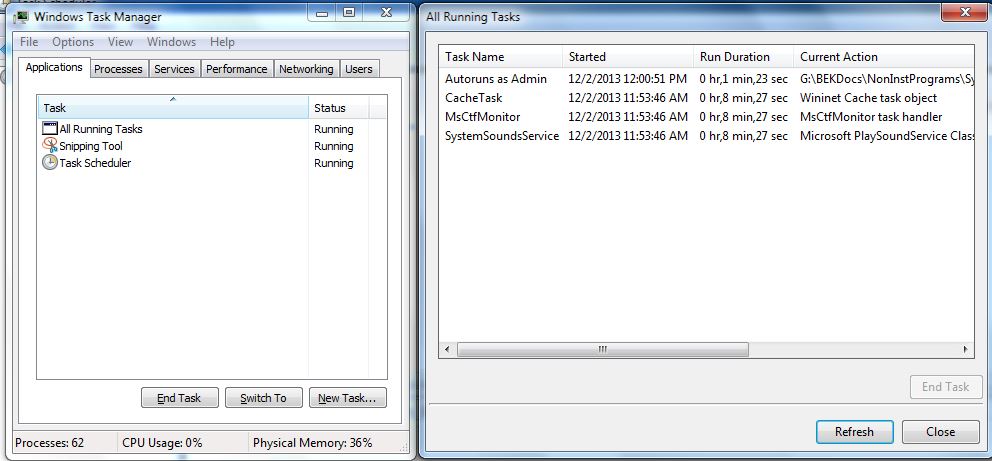
Task: Click the horizontal scrollbar right arrow
Action: point(965,350)
